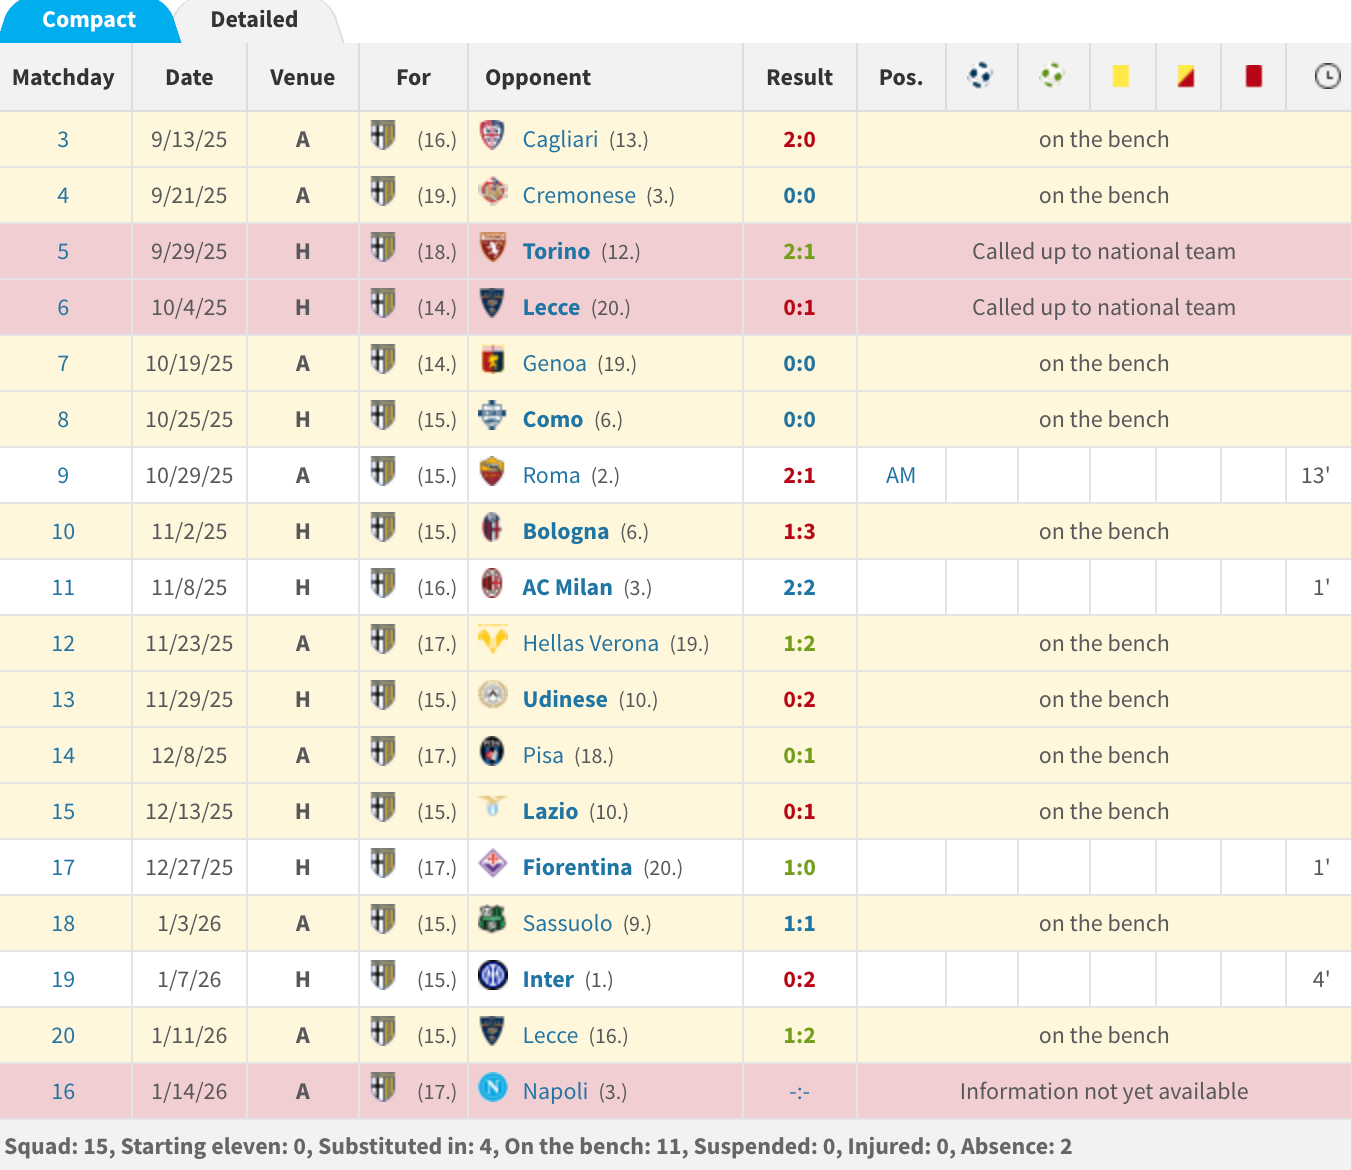Click the minutes played clock icon
Image resolution: width=1352 pixels, height=1170 pixels.
tap(1326, 76)
